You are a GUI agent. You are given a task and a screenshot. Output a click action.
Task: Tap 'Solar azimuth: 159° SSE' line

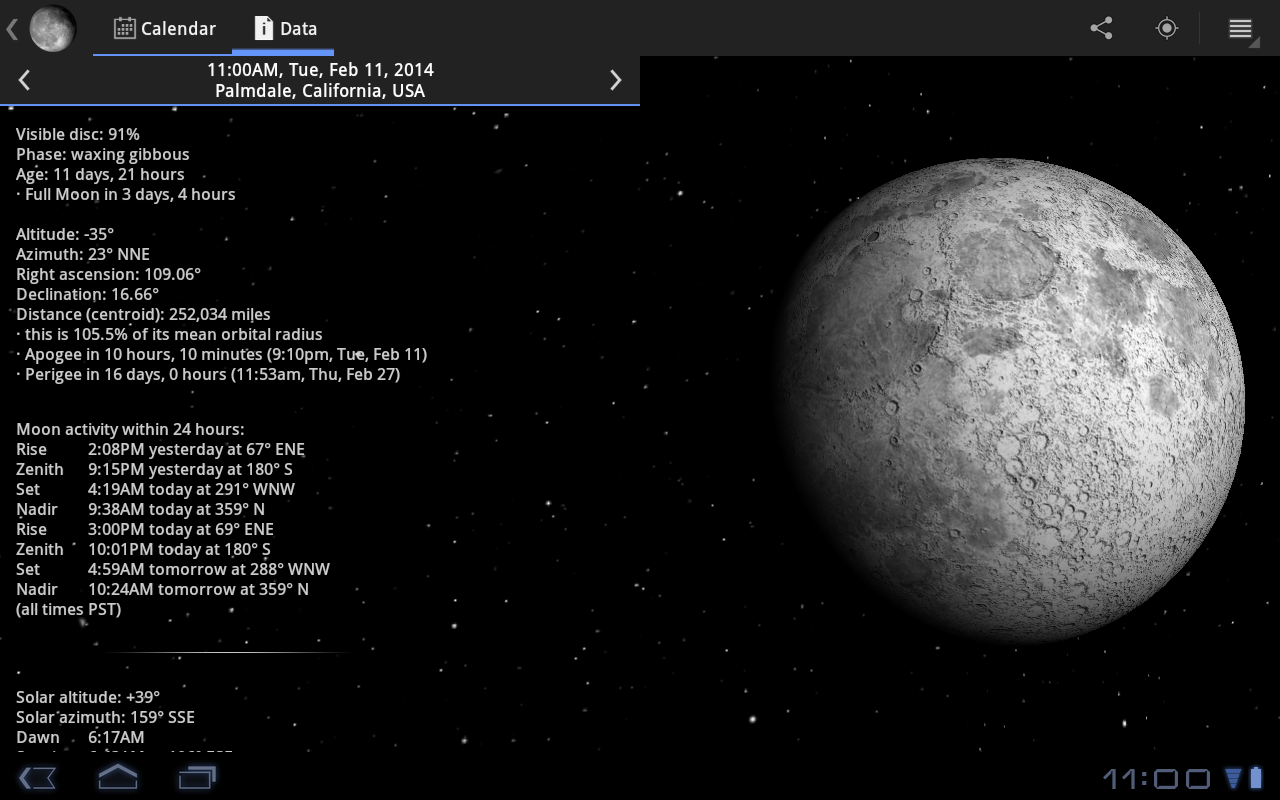tap(106, 717)
